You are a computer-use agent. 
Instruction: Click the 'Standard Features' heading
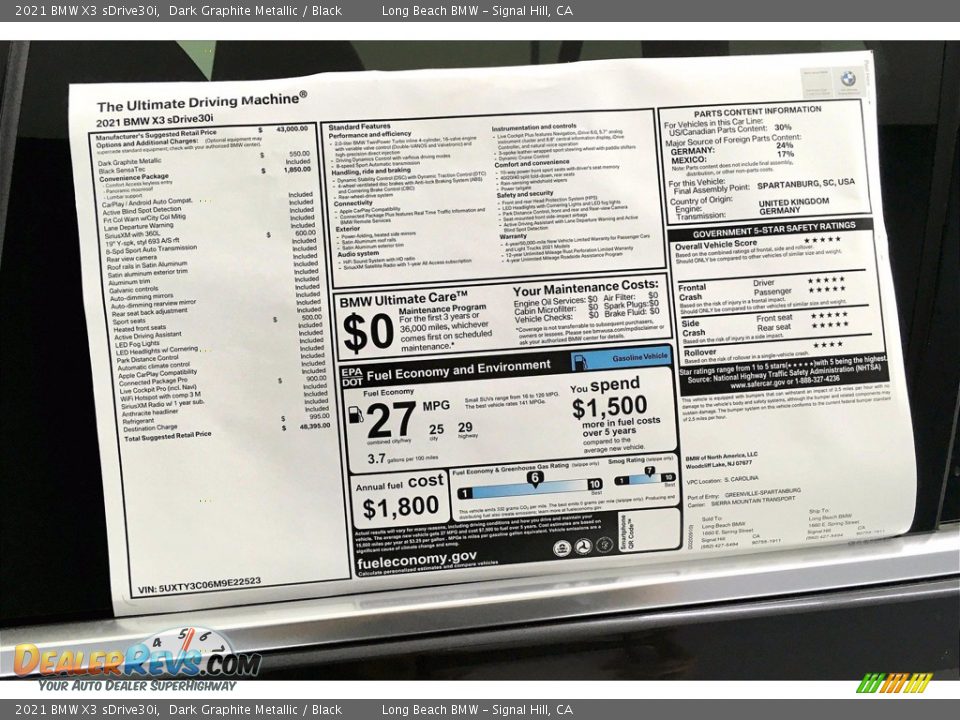[x=359, y=127]
